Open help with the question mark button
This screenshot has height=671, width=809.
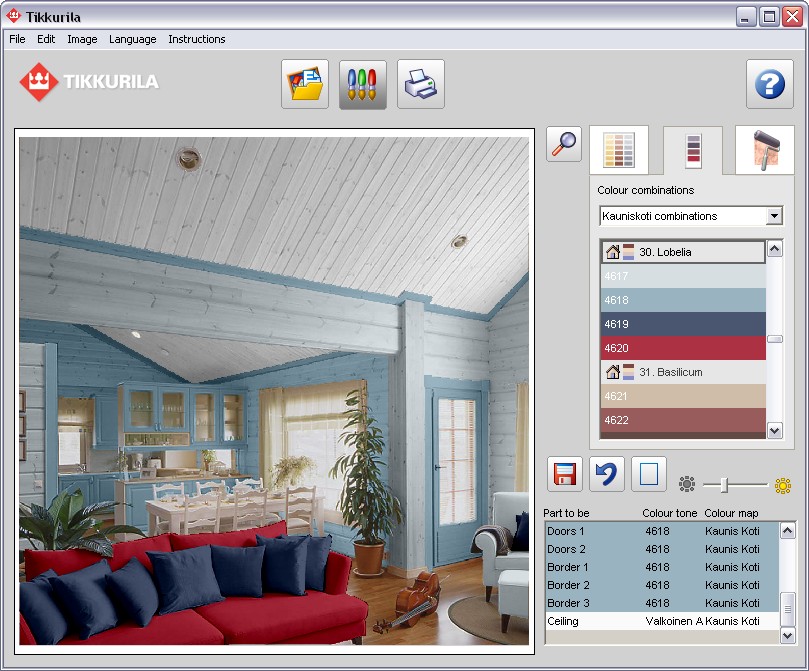770,84
